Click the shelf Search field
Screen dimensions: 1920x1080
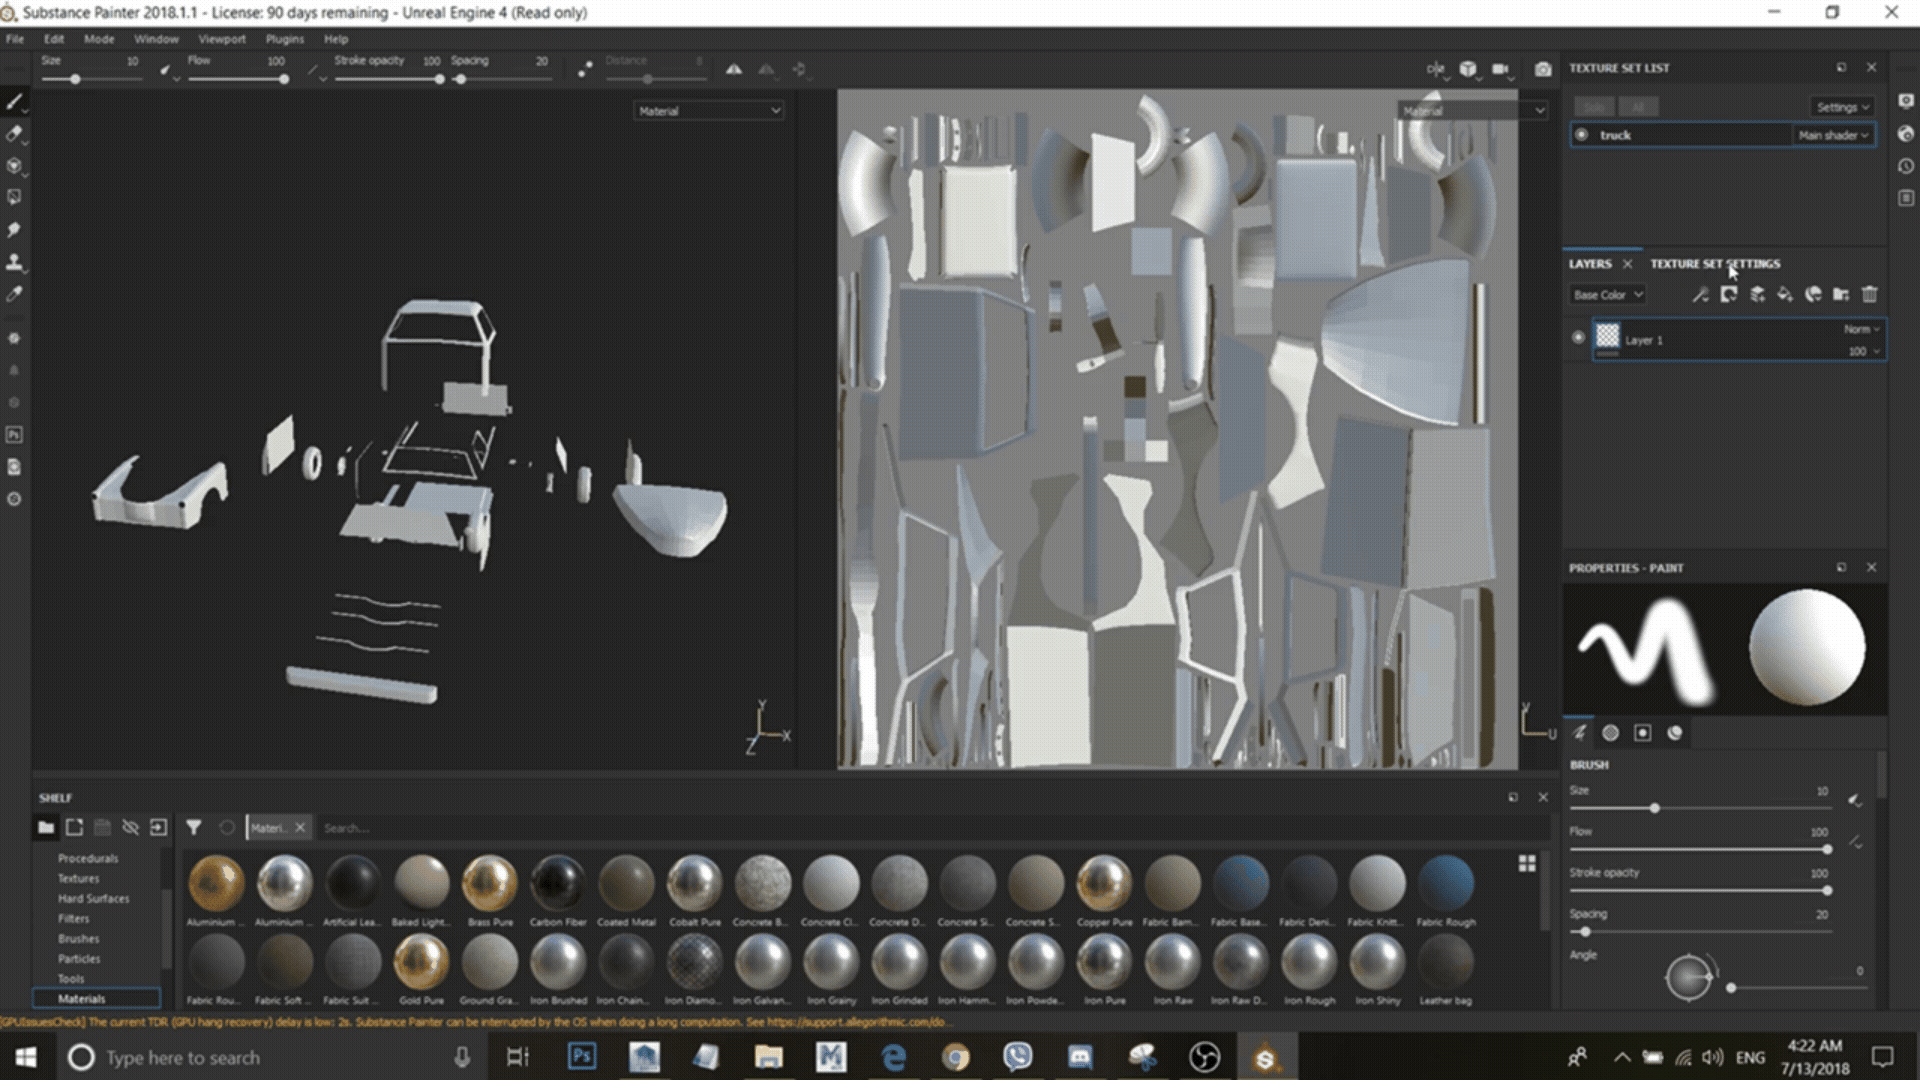[930, 828]
